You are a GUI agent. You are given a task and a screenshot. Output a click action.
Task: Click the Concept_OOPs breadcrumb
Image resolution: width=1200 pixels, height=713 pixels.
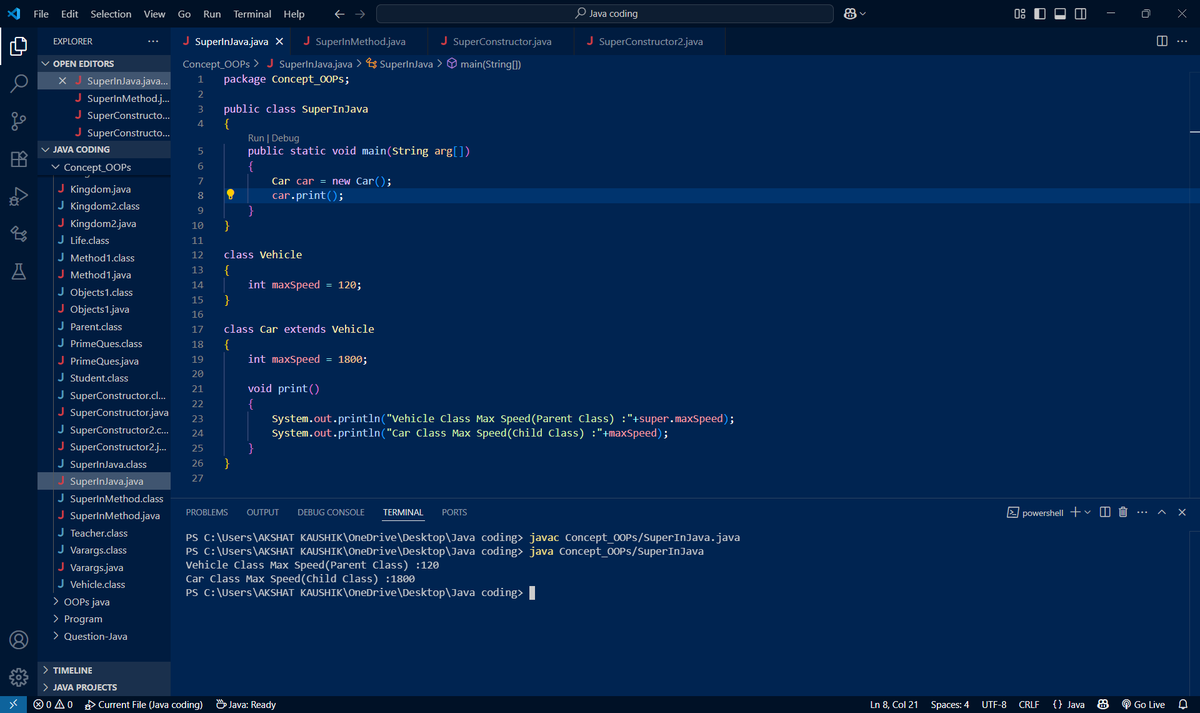tap(215, 63)
